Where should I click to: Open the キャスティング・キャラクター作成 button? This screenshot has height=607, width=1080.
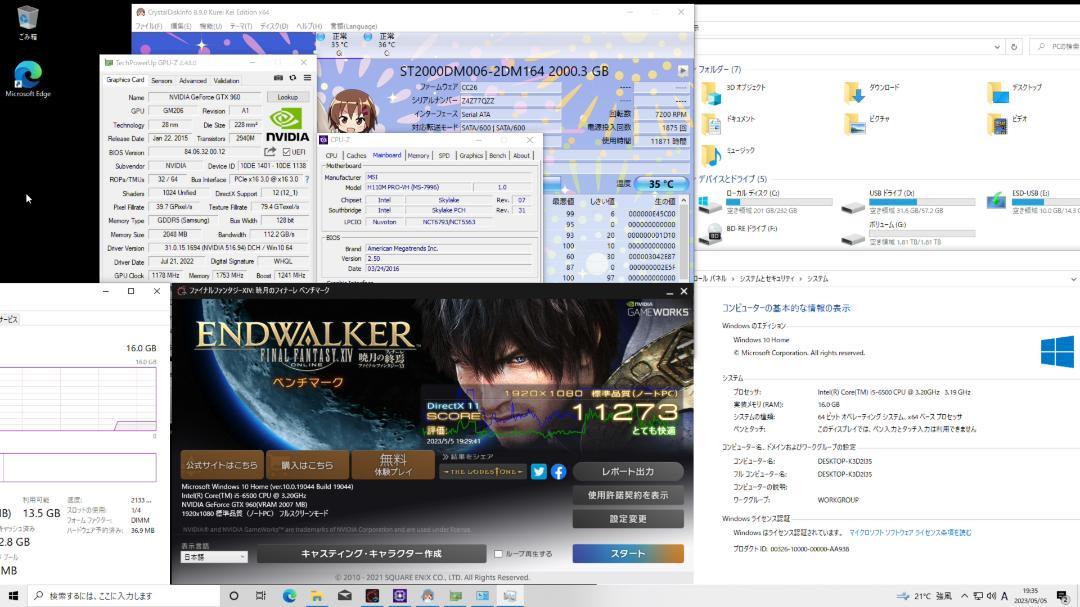[371, 554]
